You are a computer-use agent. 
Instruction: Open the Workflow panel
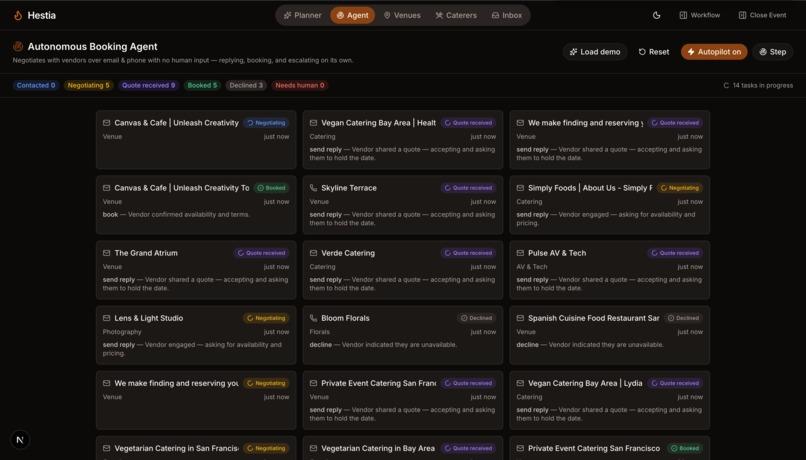click(x=700, y=15)
